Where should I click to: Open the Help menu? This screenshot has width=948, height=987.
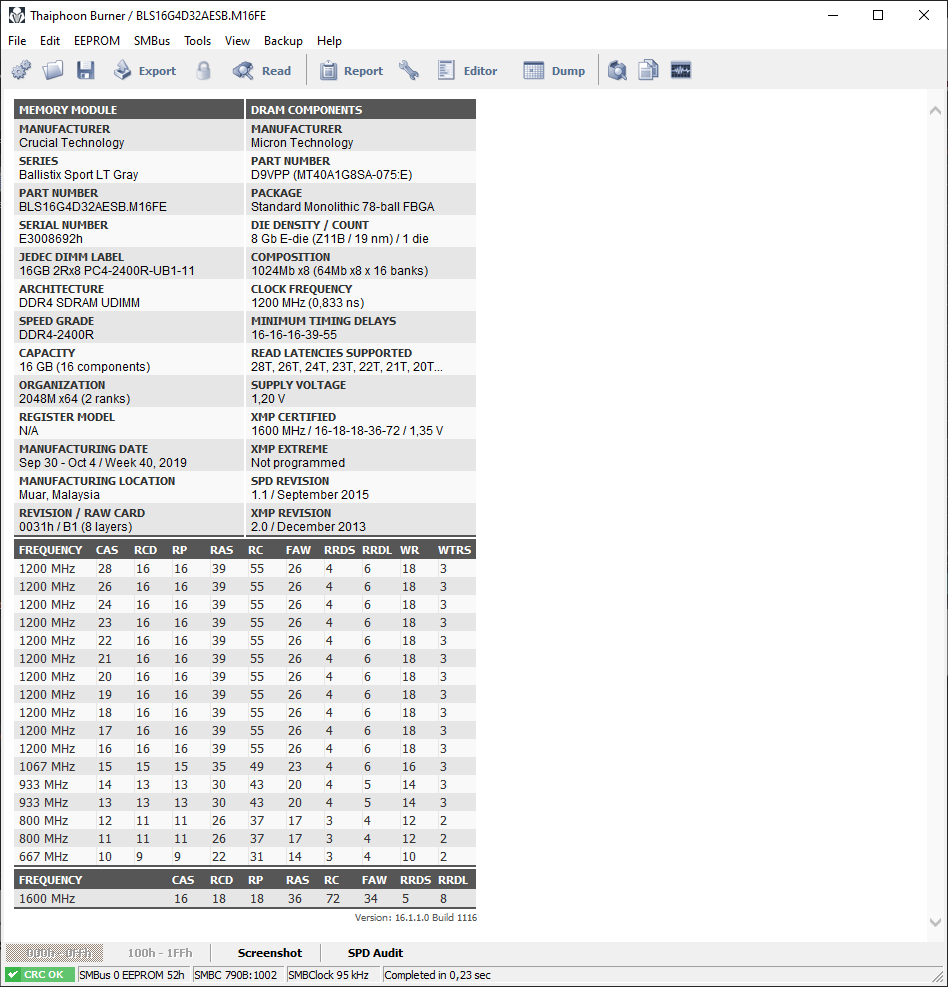(329, 41)
